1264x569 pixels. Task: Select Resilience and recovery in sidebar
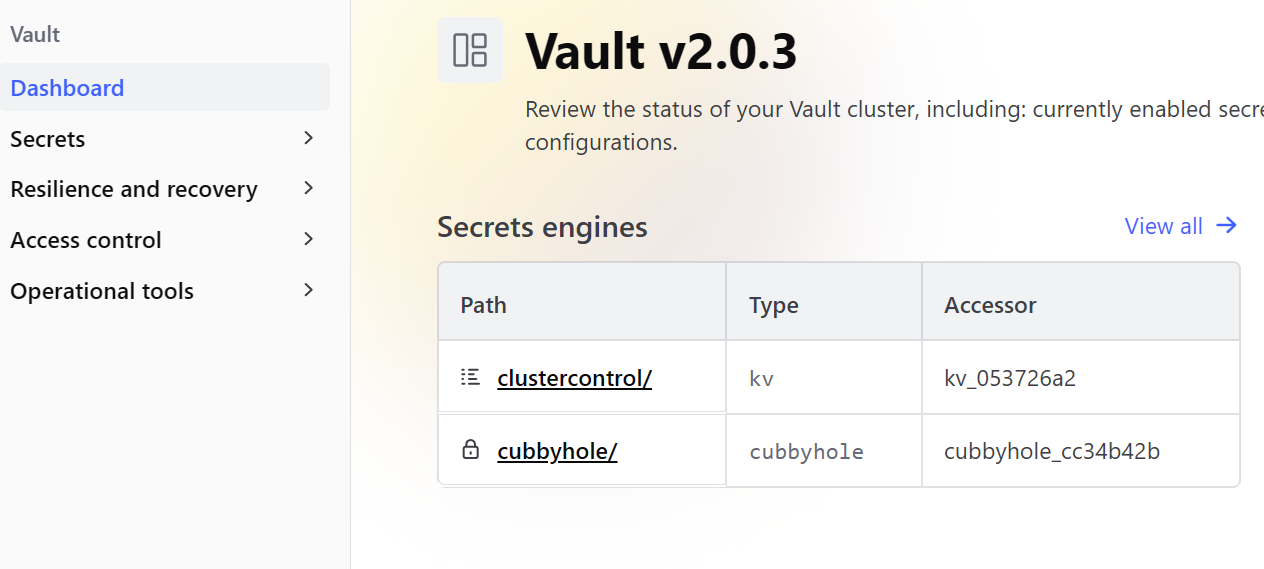pos(165,188)
